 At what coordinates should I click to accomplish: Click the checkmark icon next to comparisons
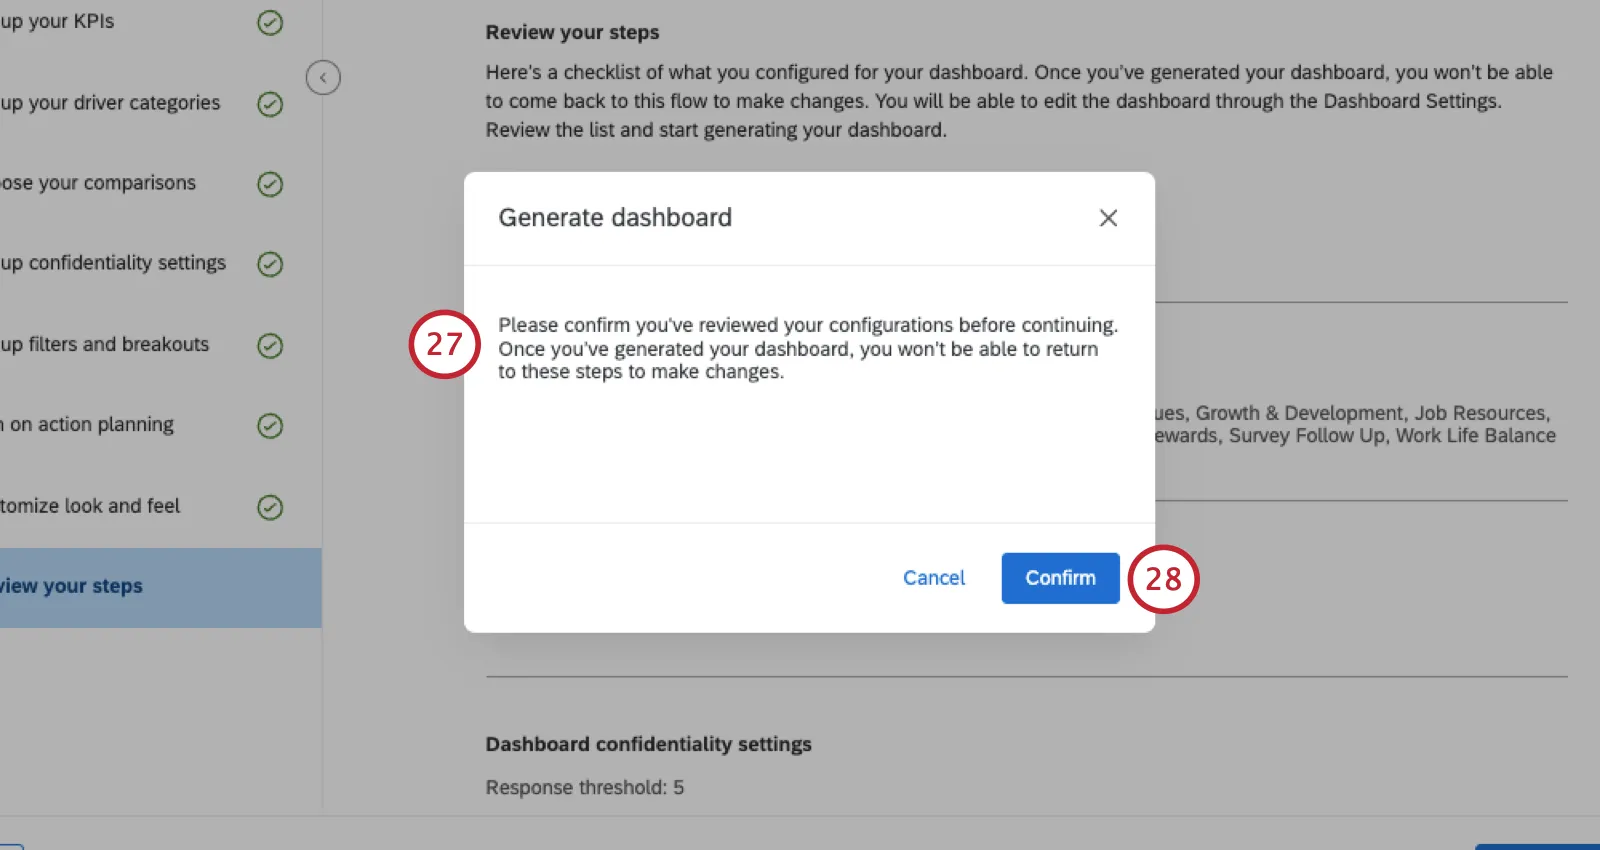click(270, 184)
